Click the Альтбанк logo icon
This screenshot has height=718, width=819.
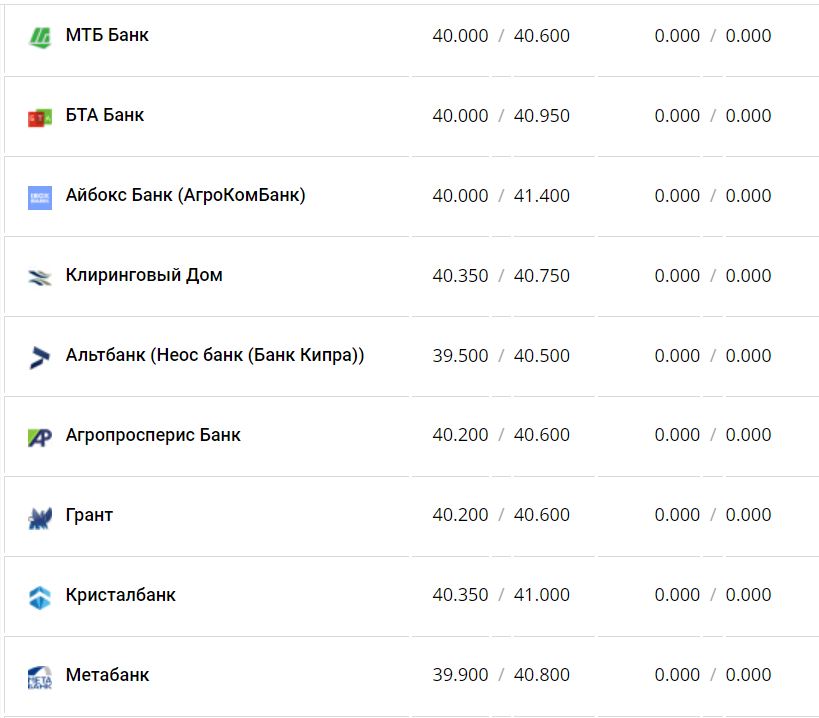pos(40,357)
